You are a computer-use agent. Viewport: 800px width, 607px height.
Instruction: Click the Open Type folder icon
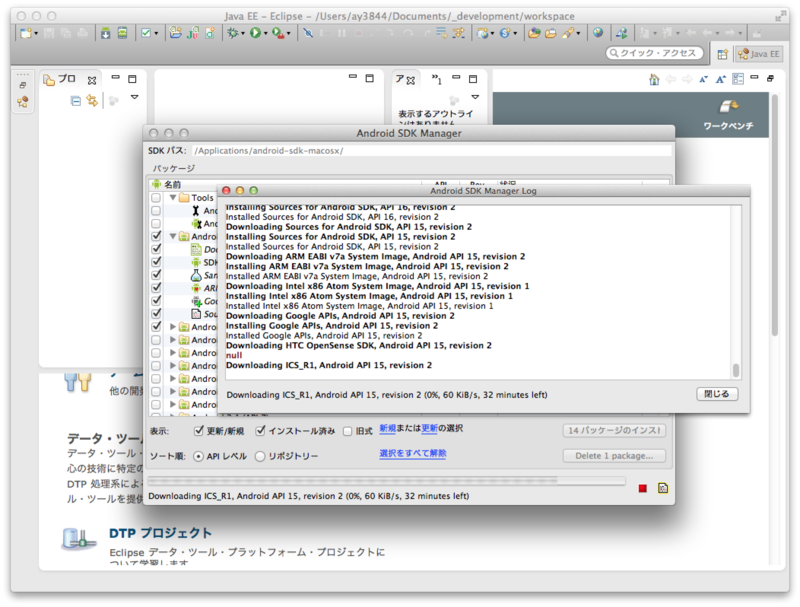534,33
